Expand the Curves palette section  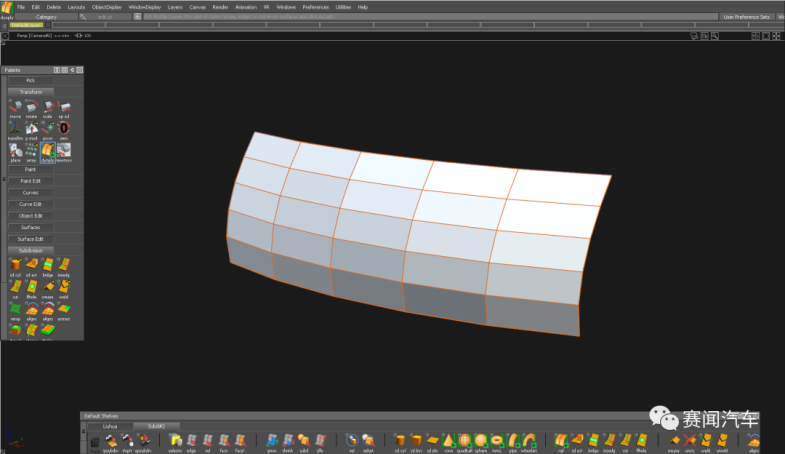(31, 192)
